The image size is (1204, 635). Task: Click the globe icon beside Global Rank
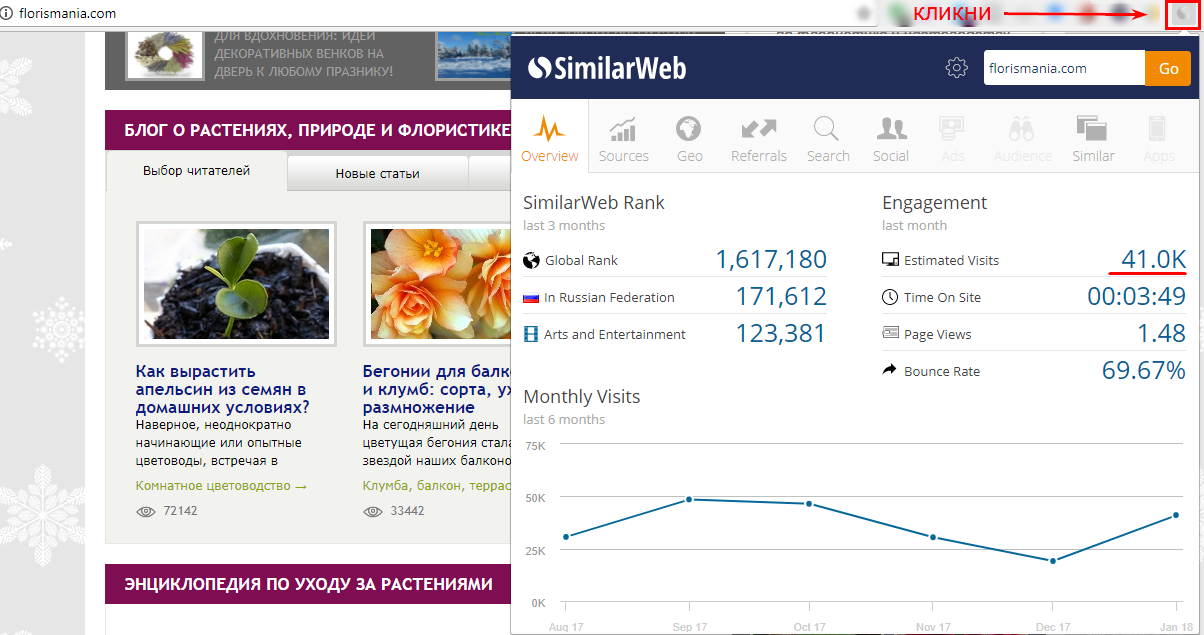531,261
